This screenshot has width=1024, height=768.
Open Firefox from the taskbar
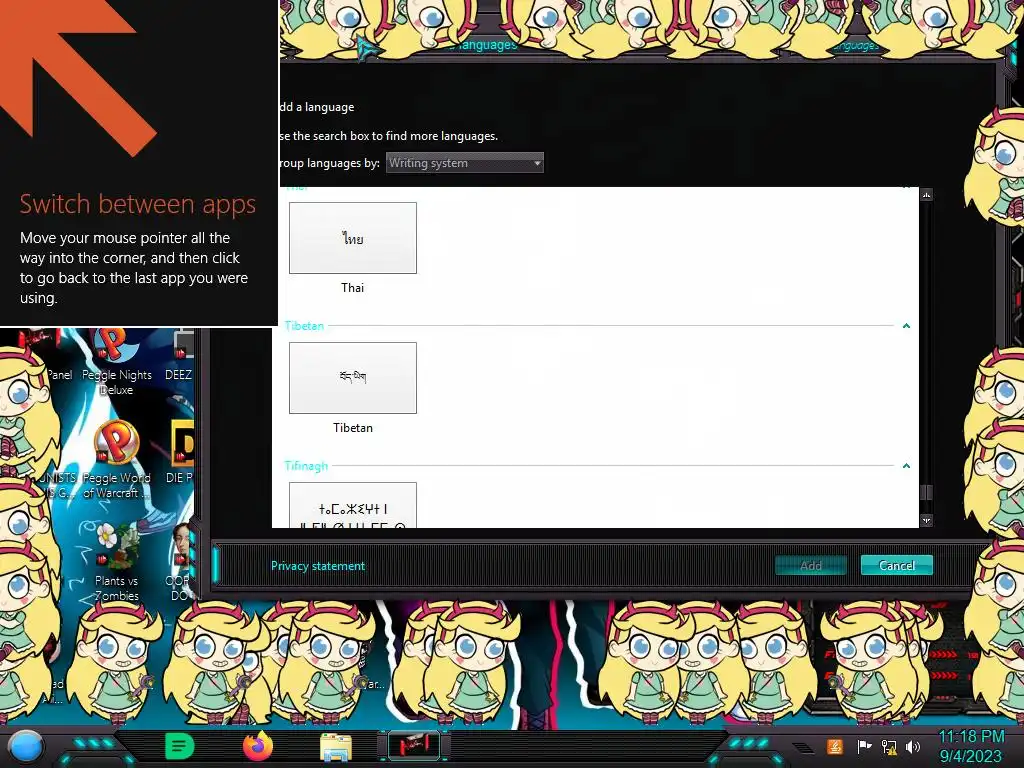[x=258, y=746]
